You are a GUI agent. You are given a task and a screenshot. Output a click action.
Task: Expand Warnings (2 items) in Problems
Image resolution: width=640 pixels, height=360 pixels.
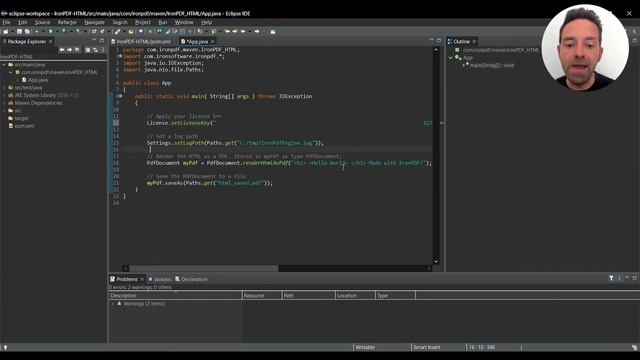coord(113,304)
